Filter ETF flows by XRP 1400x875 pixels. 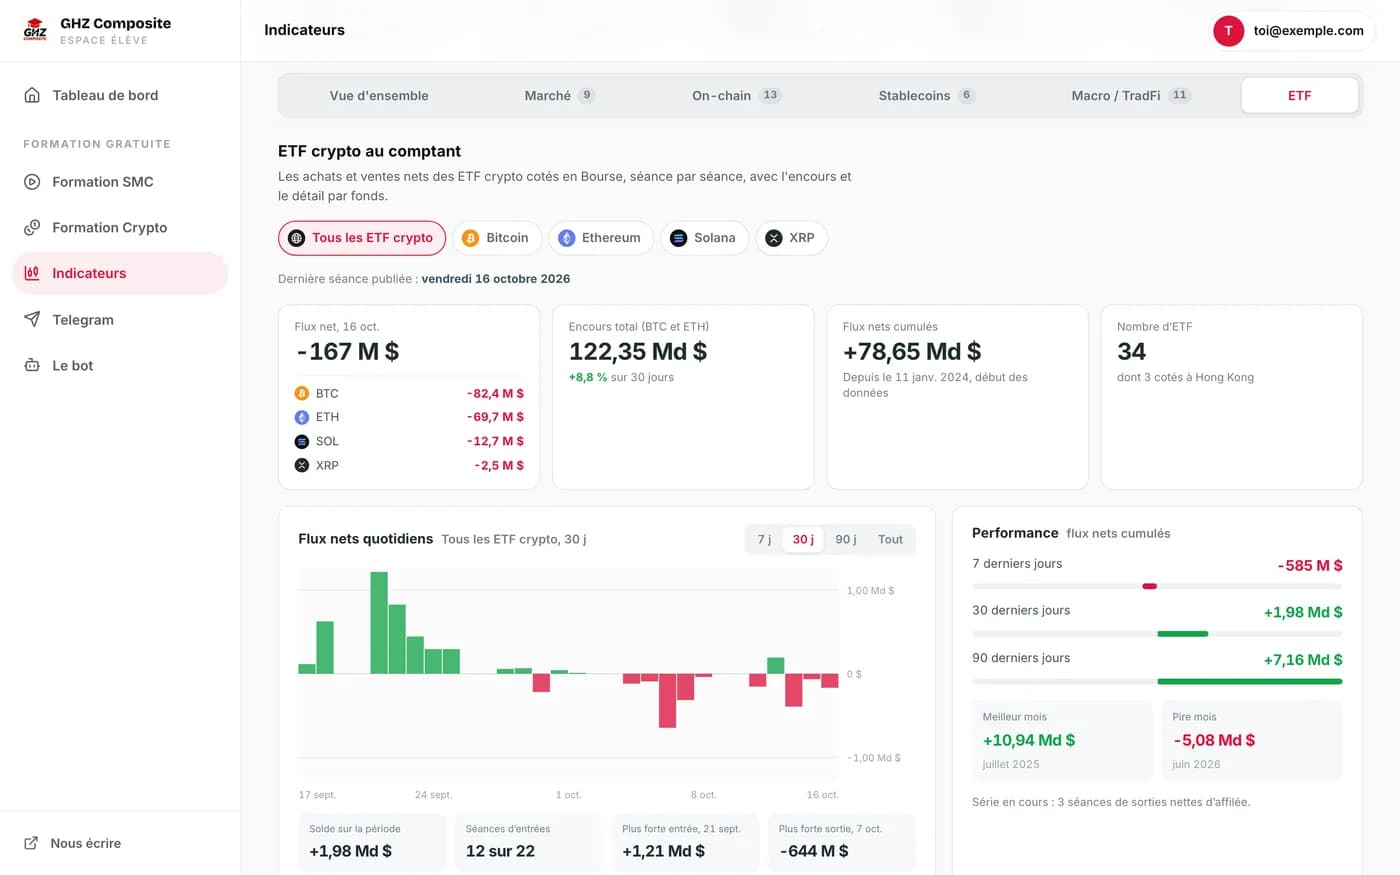791,238
